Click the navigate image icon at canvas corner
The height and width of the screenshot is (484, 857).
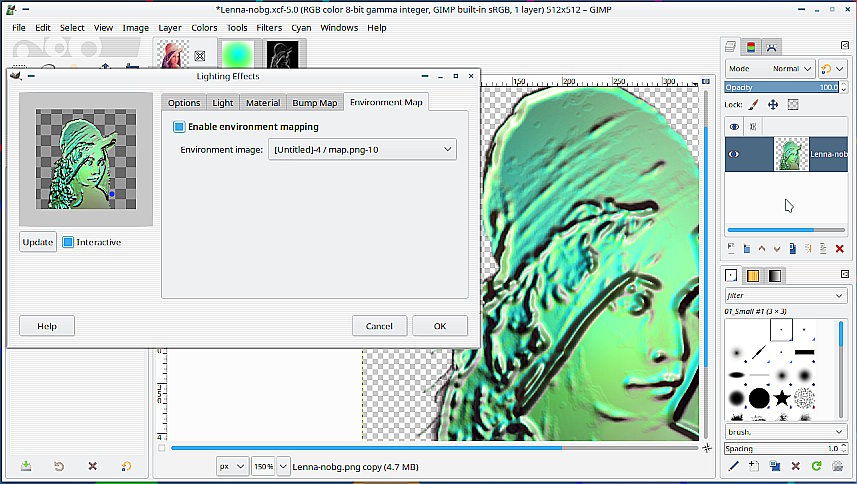click(707, 448)
